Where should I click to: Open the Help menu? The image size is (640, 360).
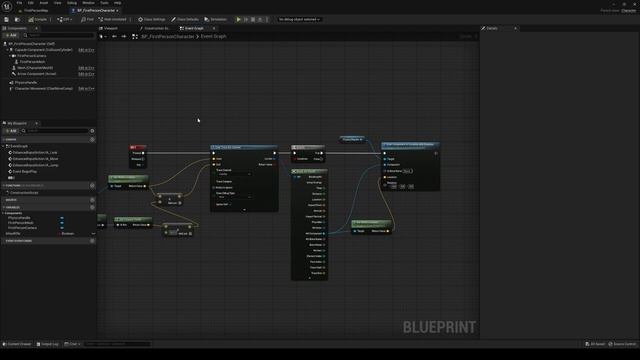tap(118, 3)
